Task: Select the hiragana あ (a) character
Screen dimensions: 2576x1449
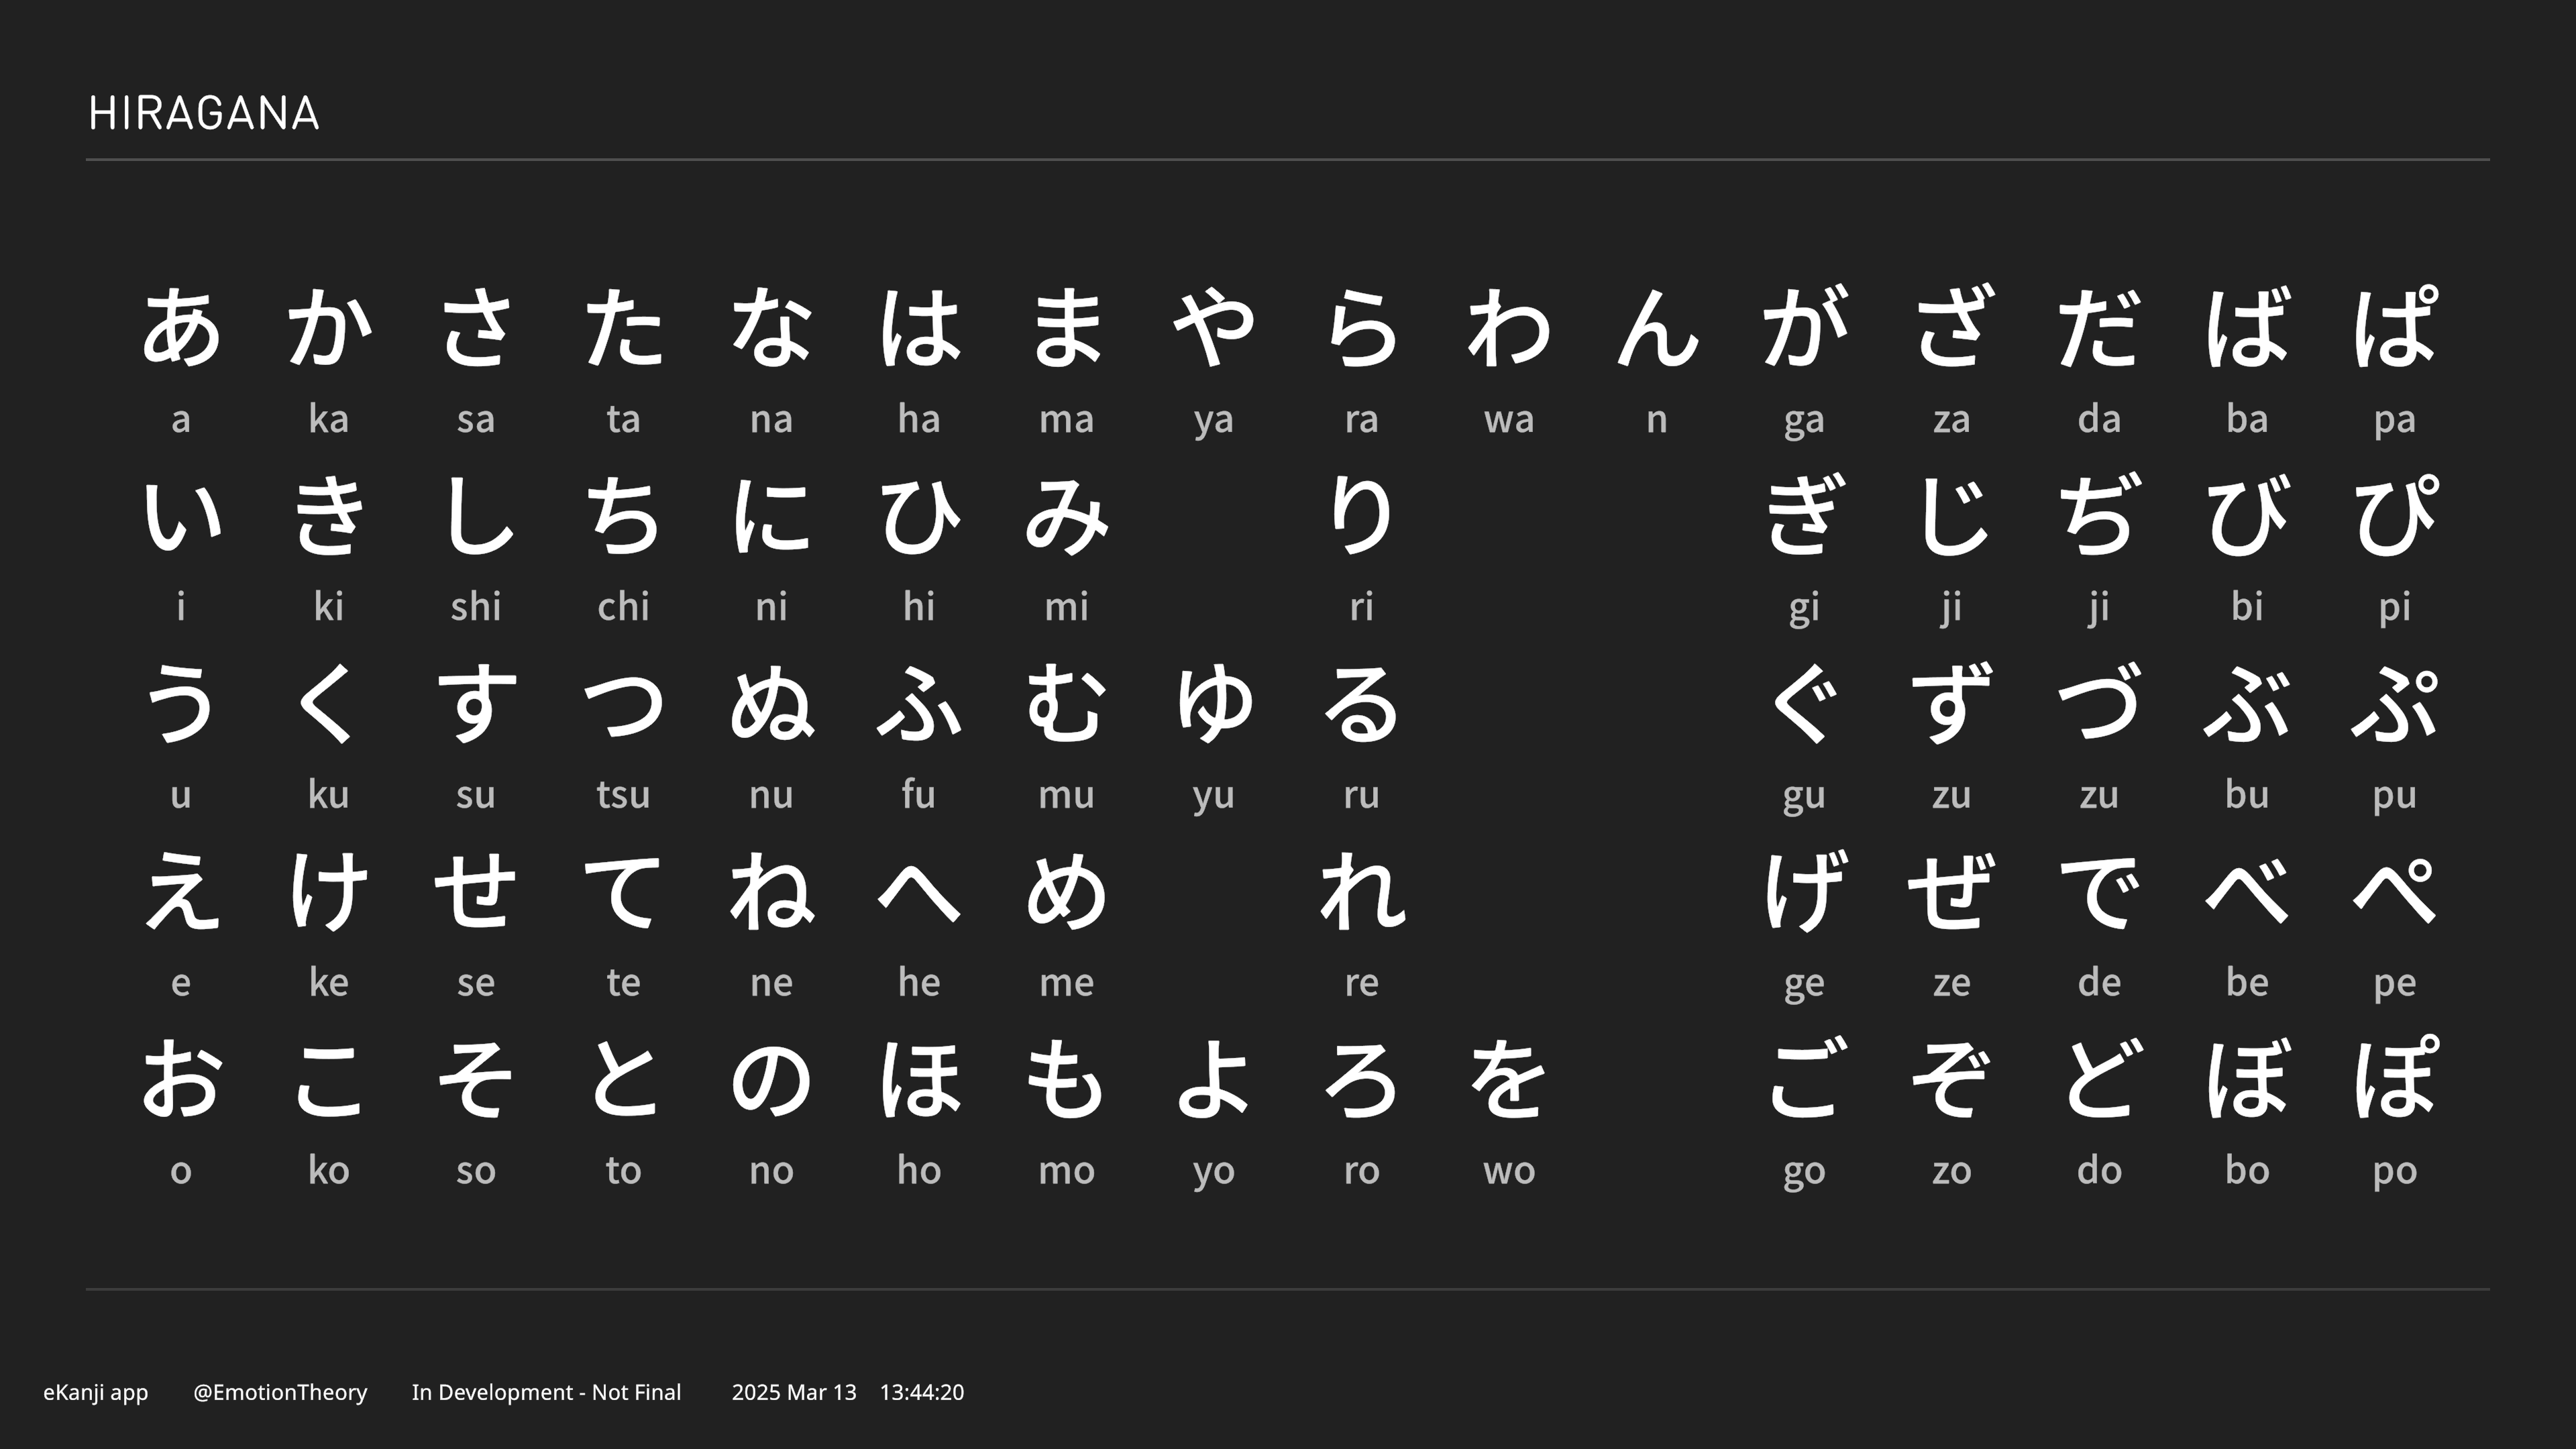Action: [x=181, y=328]
